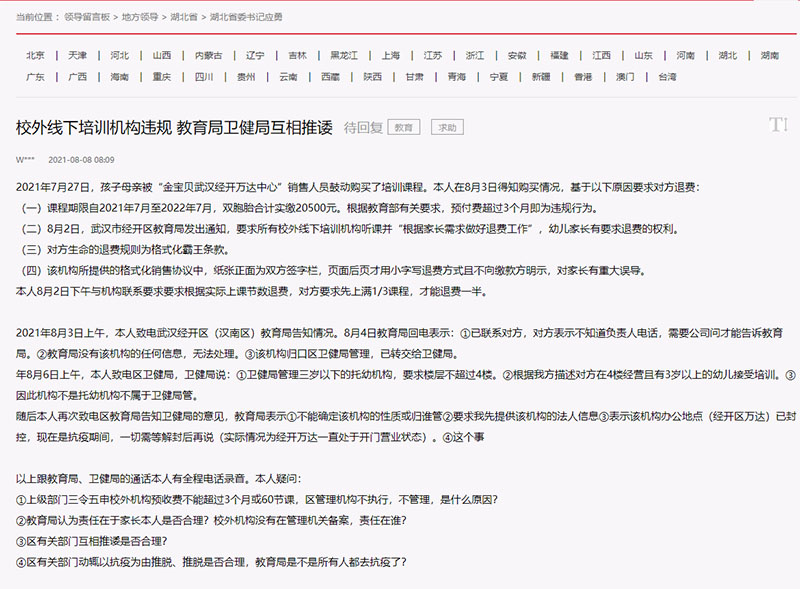Go to the 湖南 province page
Viewport: 800px width, 589px height.
(769, 55)
